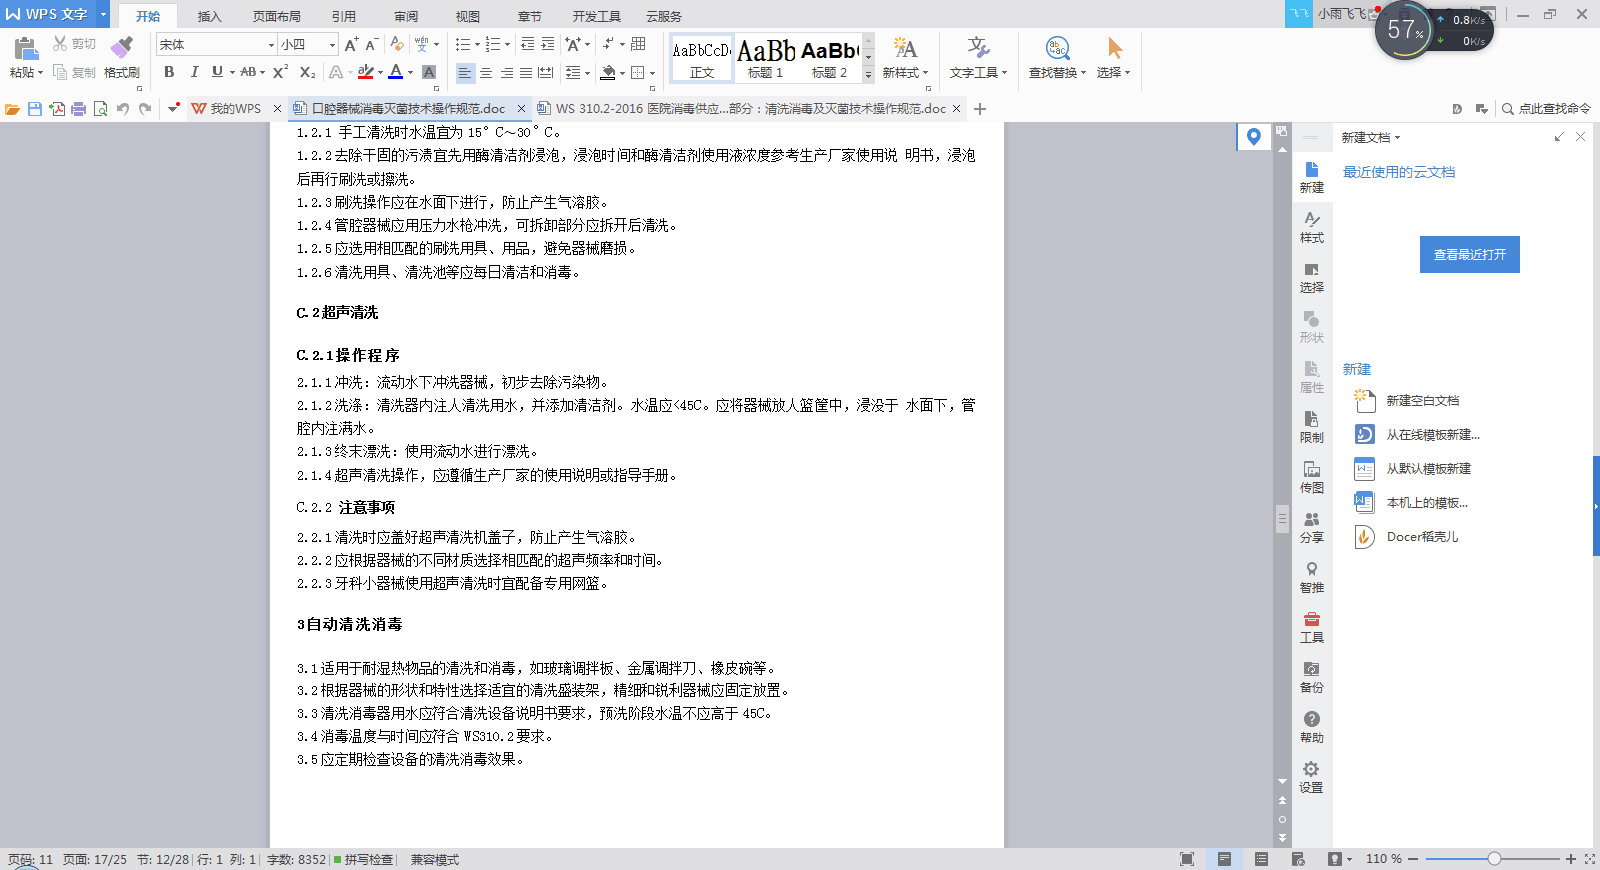Switch to web layout view in status bar
Viewport: 1600px width, 870px height.
click(x=1298, y=859)
